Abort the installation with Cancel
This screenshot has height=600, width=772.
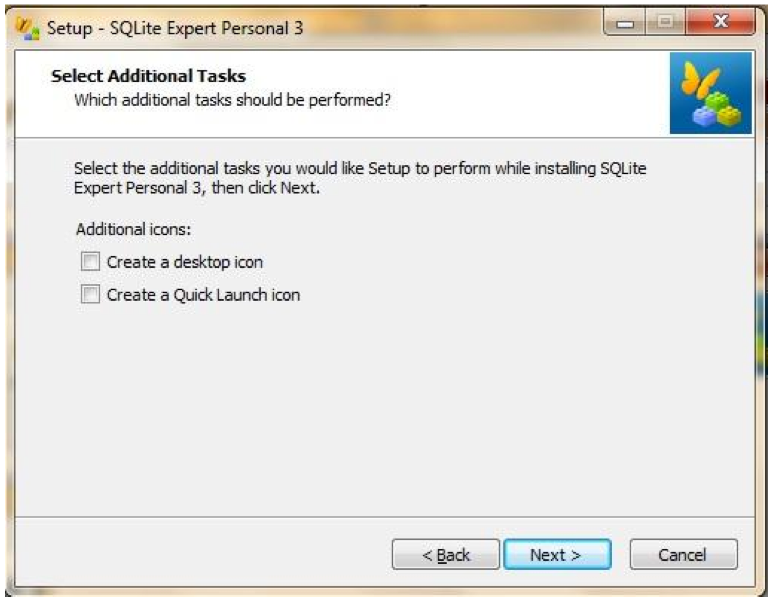click(x=683, y=555)
